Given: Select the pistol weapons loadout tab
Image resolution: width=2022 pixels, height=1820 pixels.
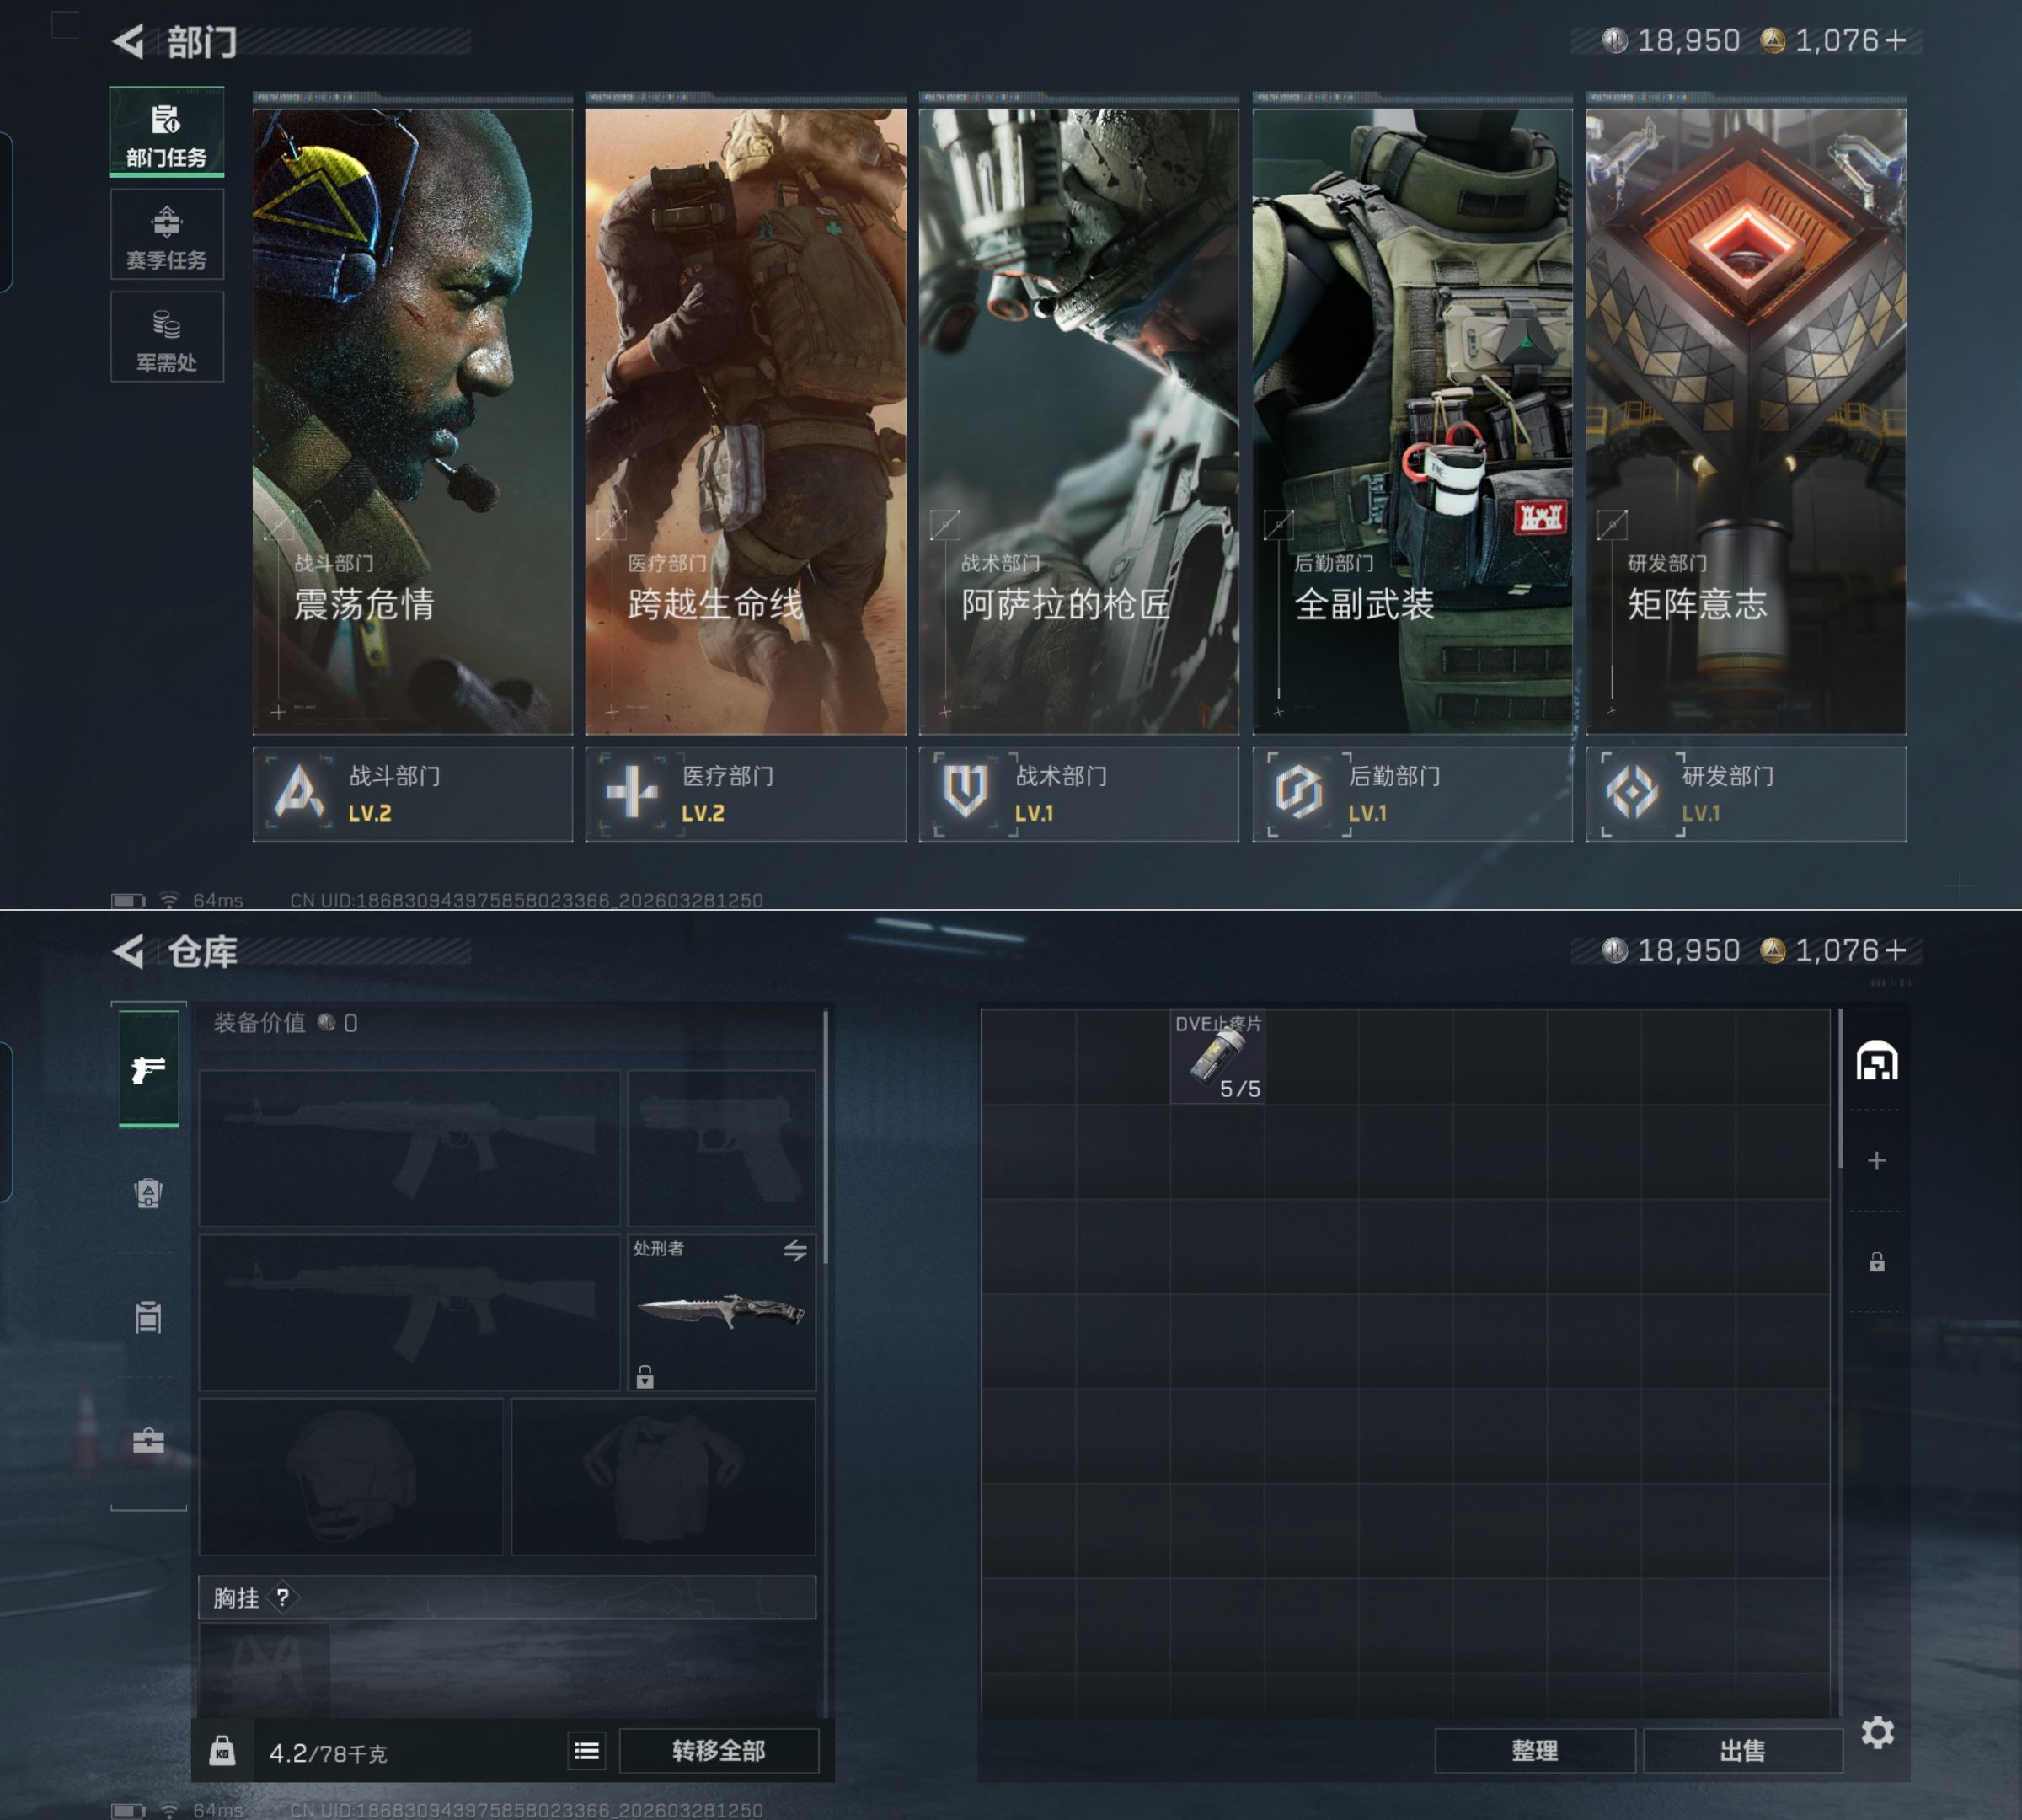Looking at the screenshot, I should coord(149,1069).
